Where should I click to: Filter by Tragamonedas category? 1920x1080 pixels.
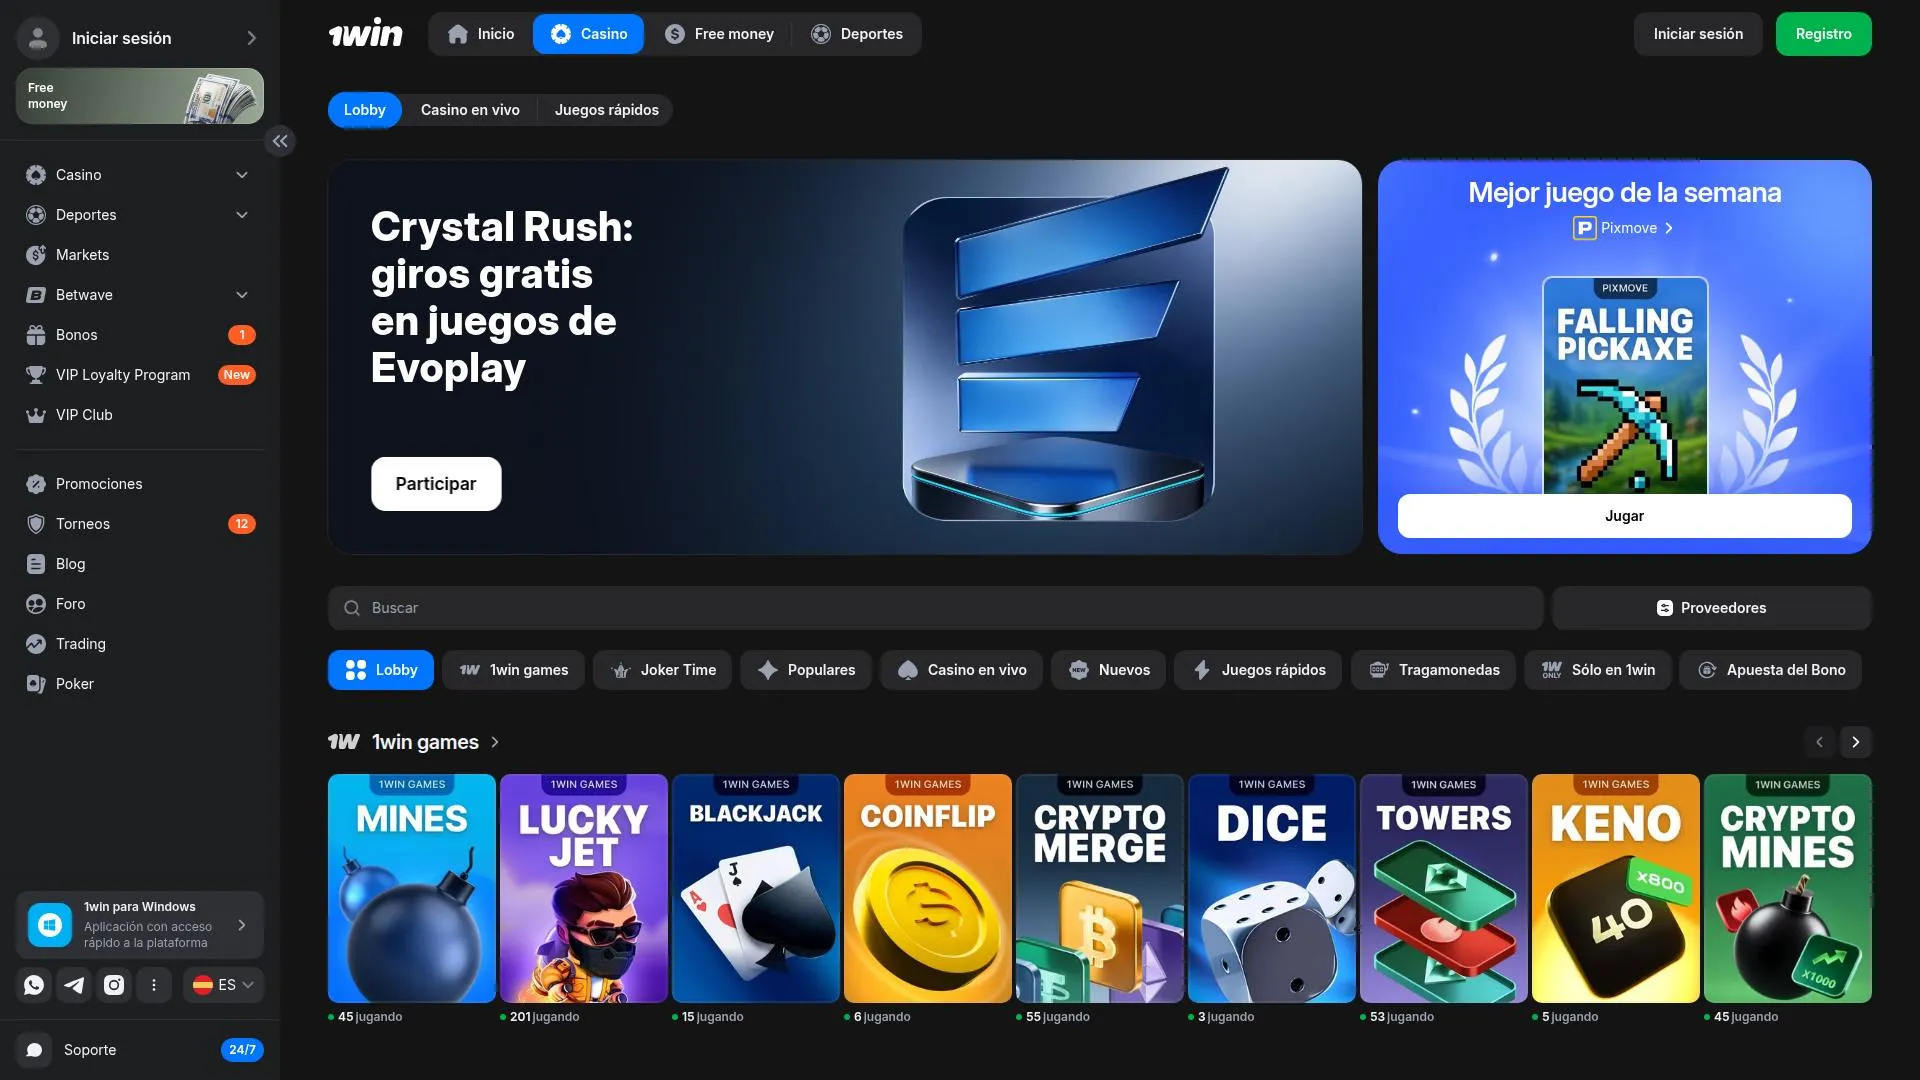coord(1433,670)
